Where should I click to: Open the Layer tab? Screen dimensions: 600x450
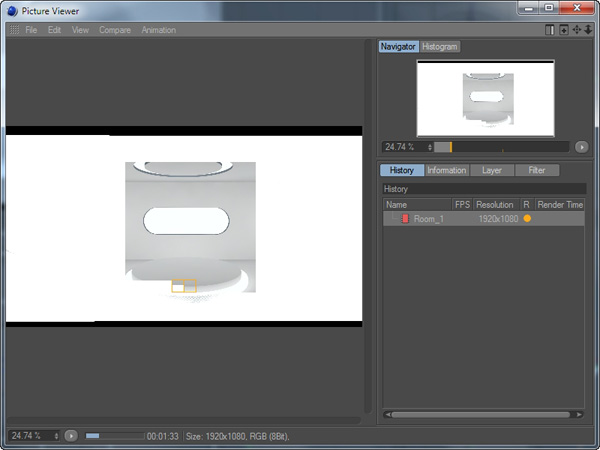coord(491,170)
